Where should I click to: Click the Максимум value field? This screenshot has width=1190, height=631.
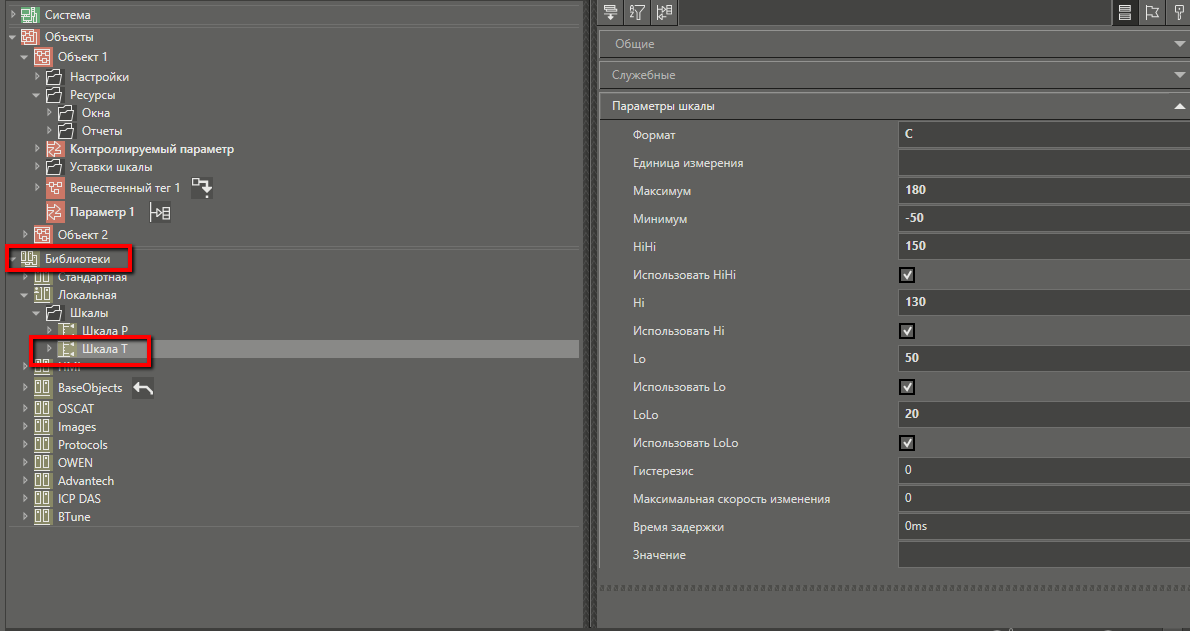(x=1040, y=191)
